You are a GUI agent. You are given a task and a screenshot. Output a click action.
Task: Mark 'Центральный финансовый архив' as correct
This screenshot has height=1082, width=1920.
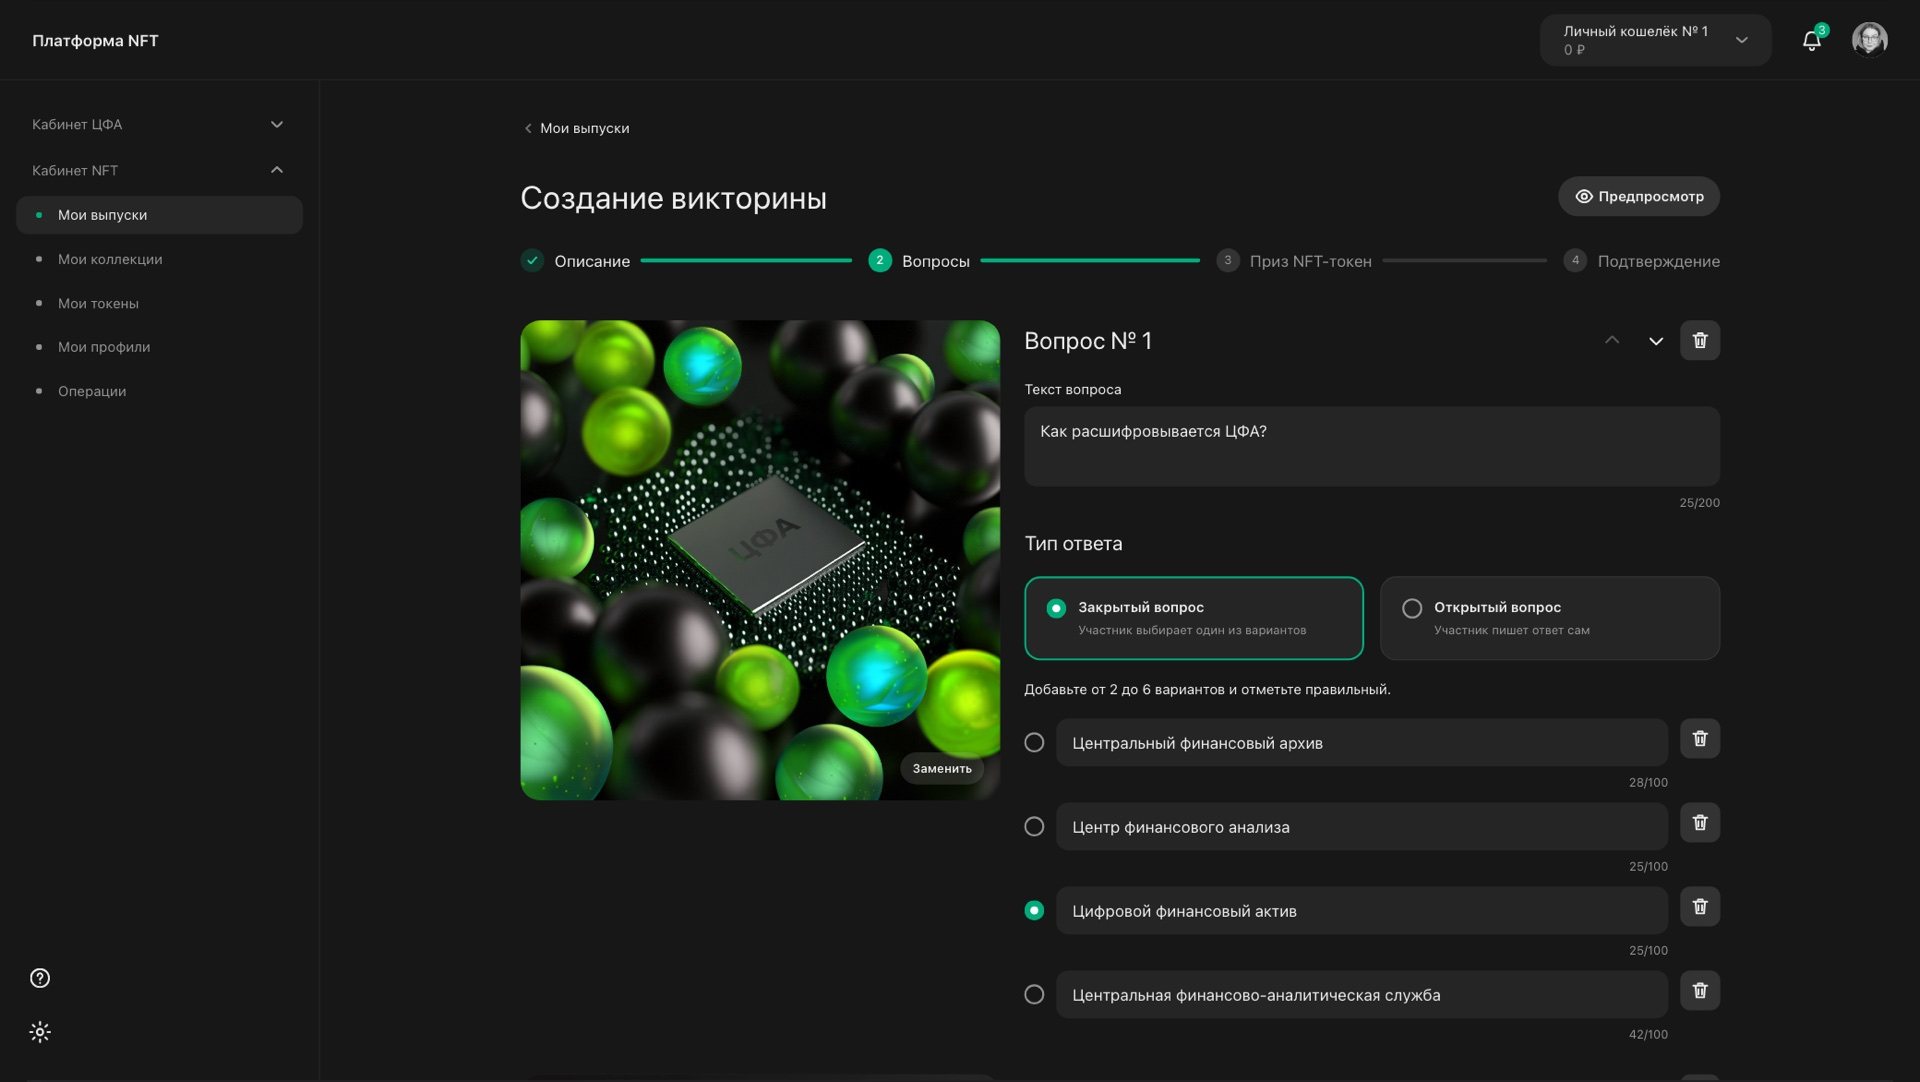[x=1034, y=743]
